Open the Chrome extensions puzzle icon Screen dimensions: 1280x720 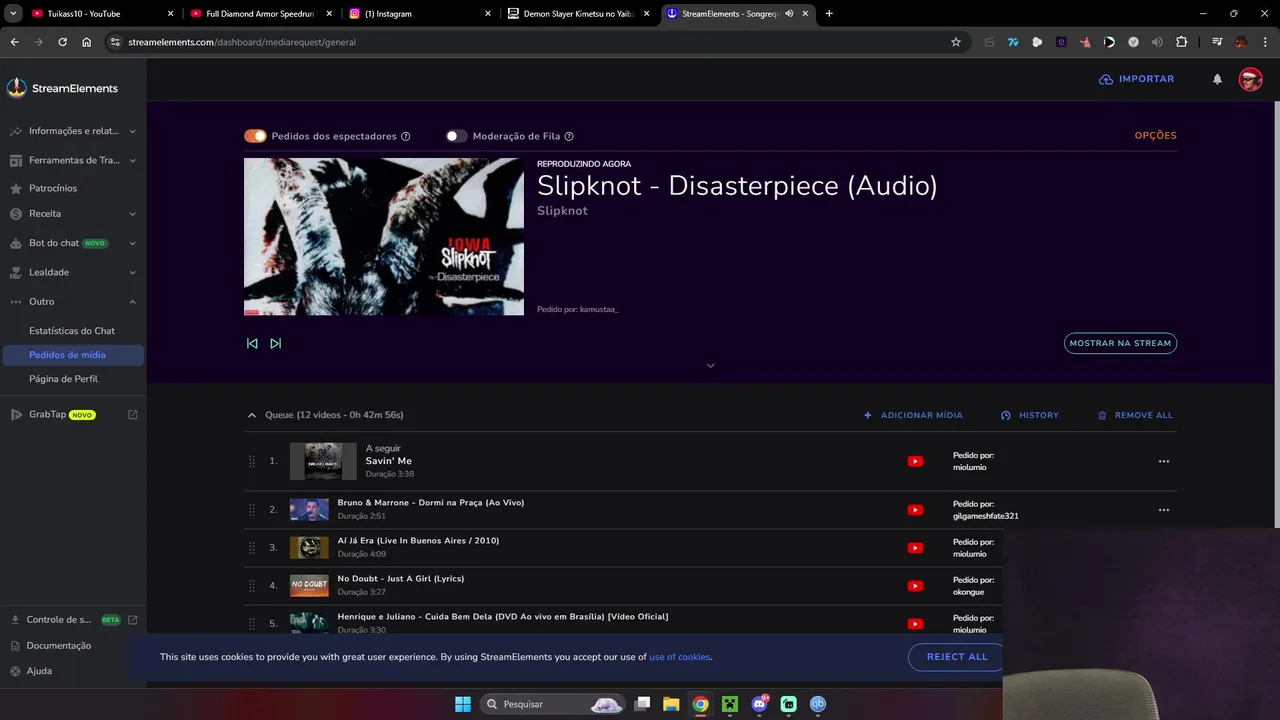click(x=1181, y=42)
